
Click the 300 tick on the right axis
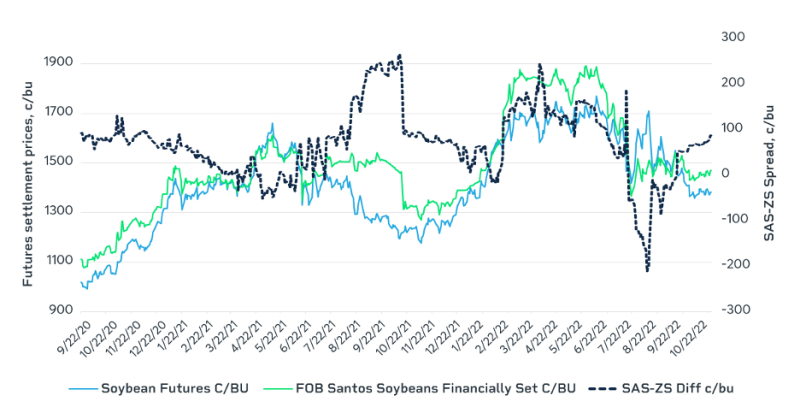point(734,37)
